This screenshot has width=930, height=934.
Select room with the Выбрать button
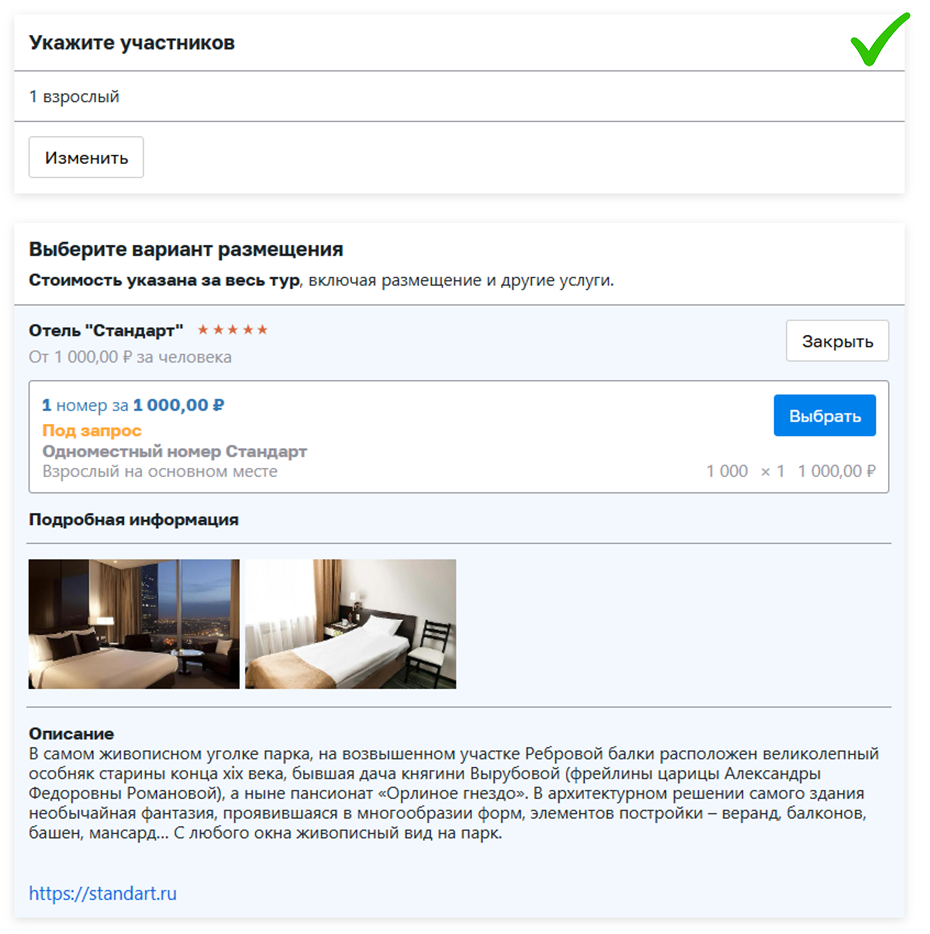point(824,415)
